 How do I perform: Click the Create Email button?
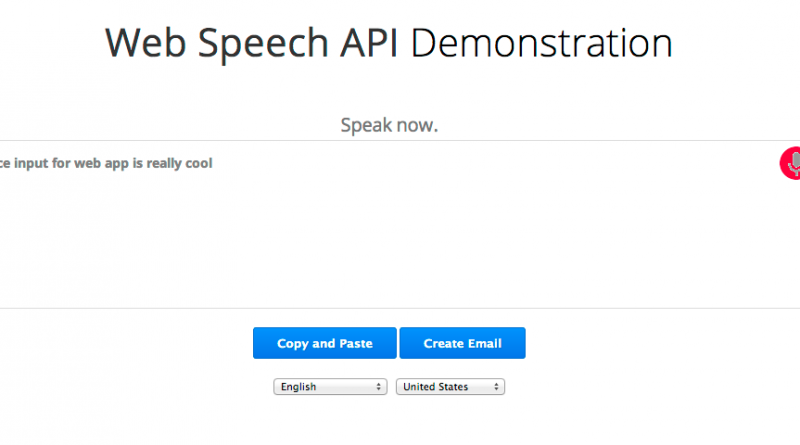[462, 343]
